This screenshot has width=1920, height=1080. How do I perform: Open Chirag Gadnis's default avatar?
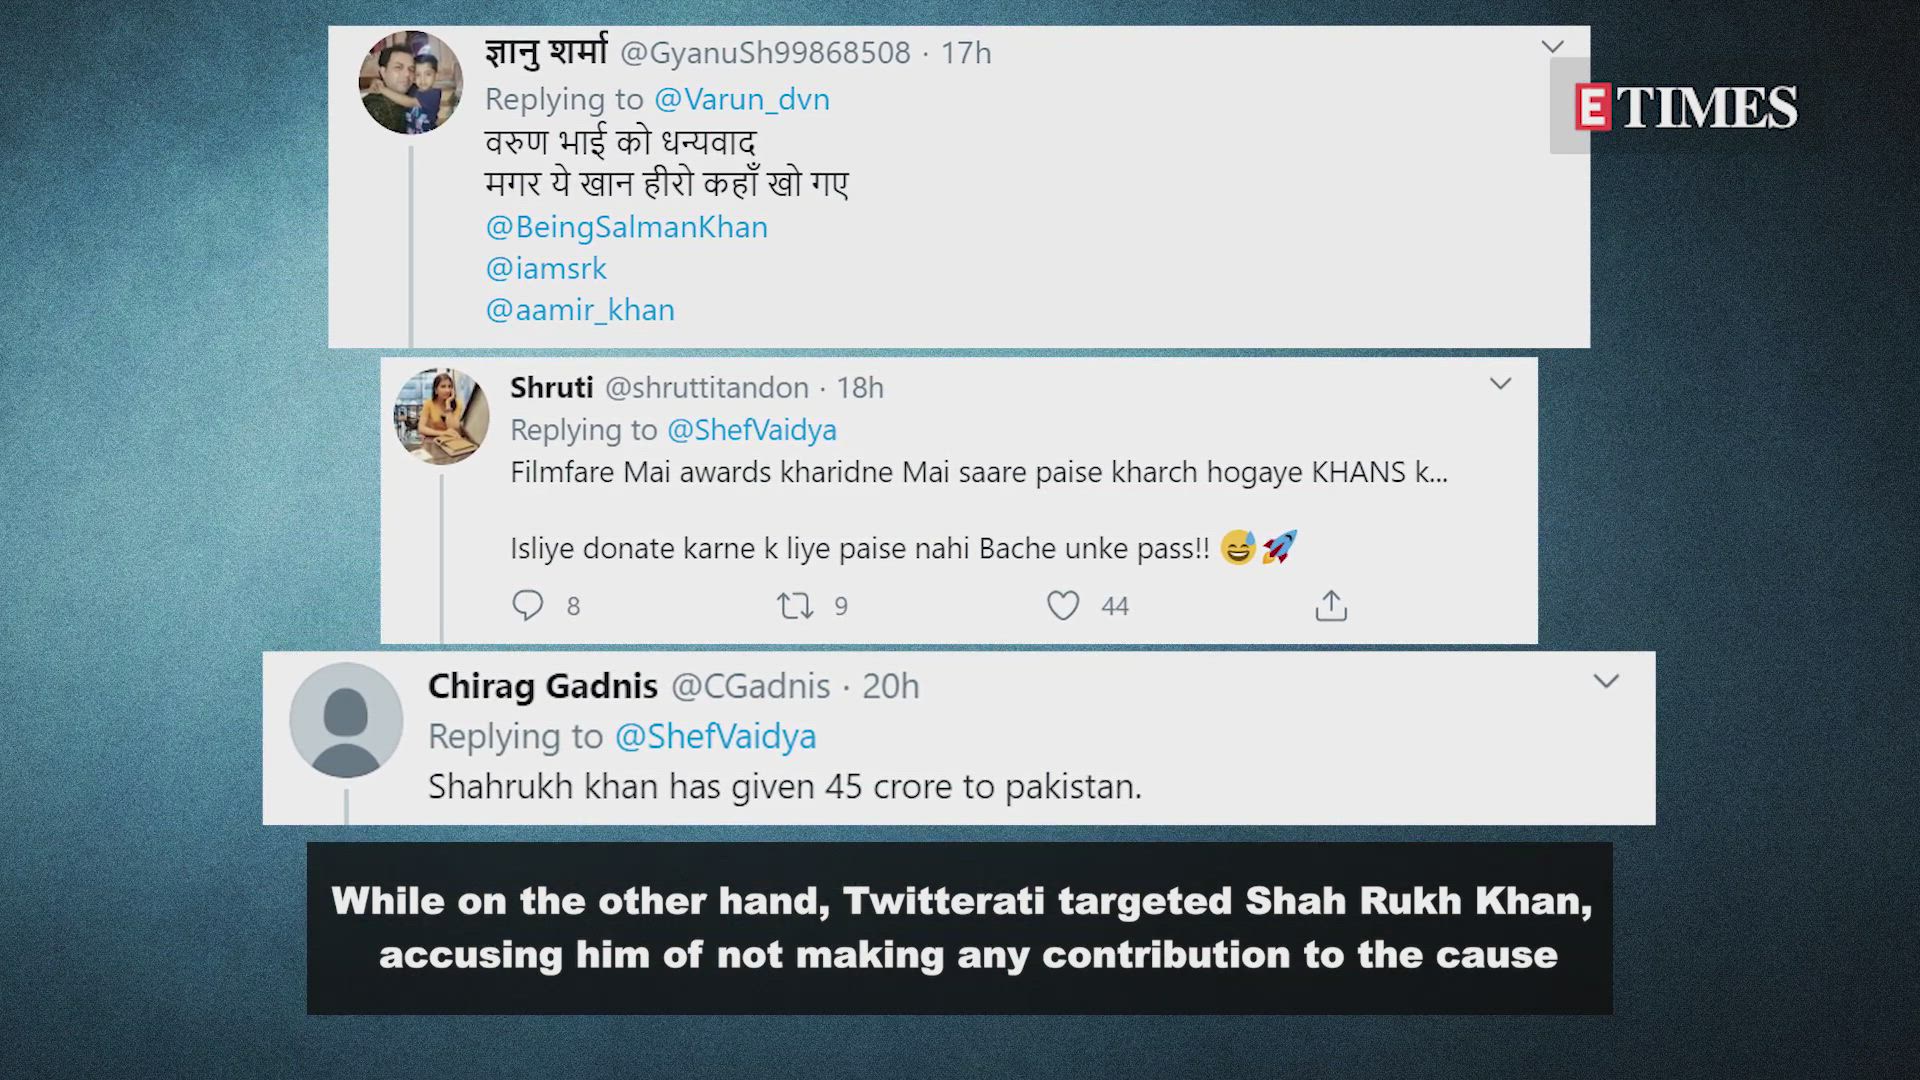tap(346, 720)
